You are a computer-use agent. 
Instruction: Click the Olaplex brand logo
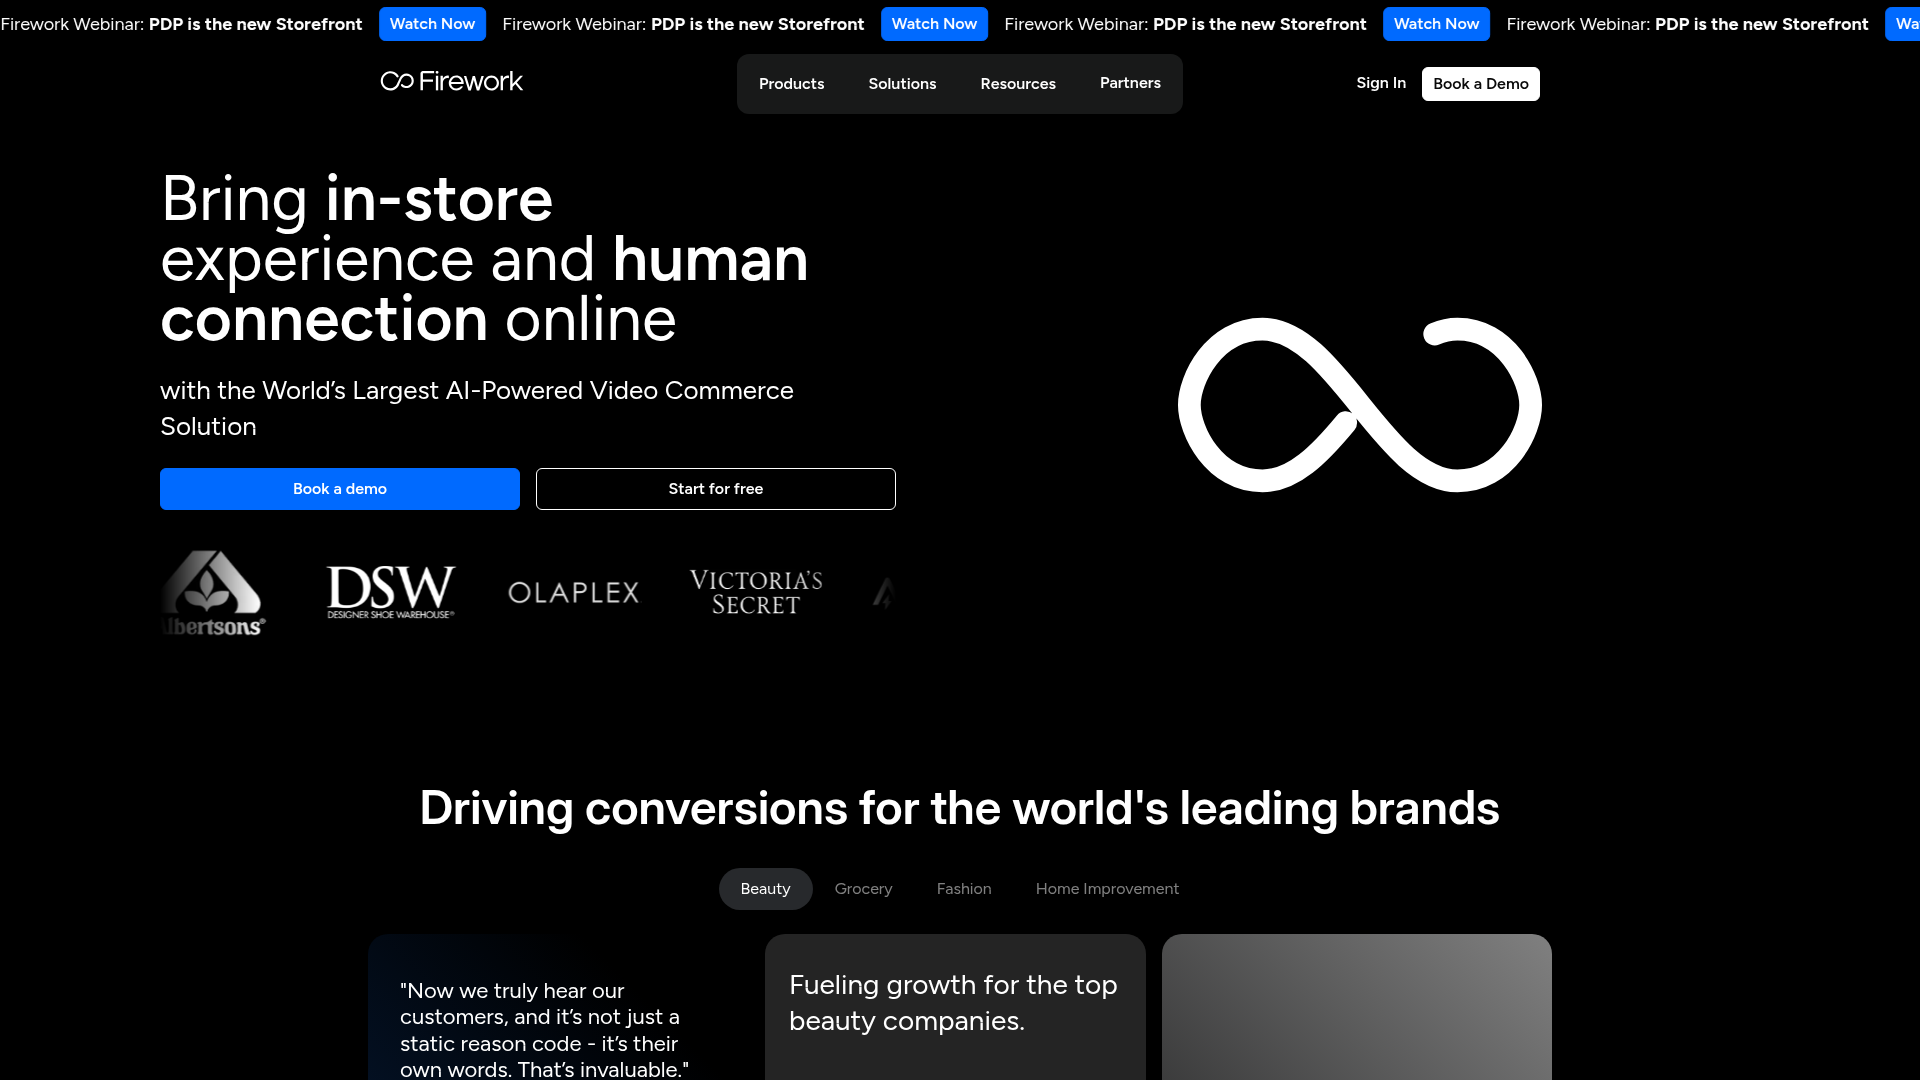coord(573,593)
